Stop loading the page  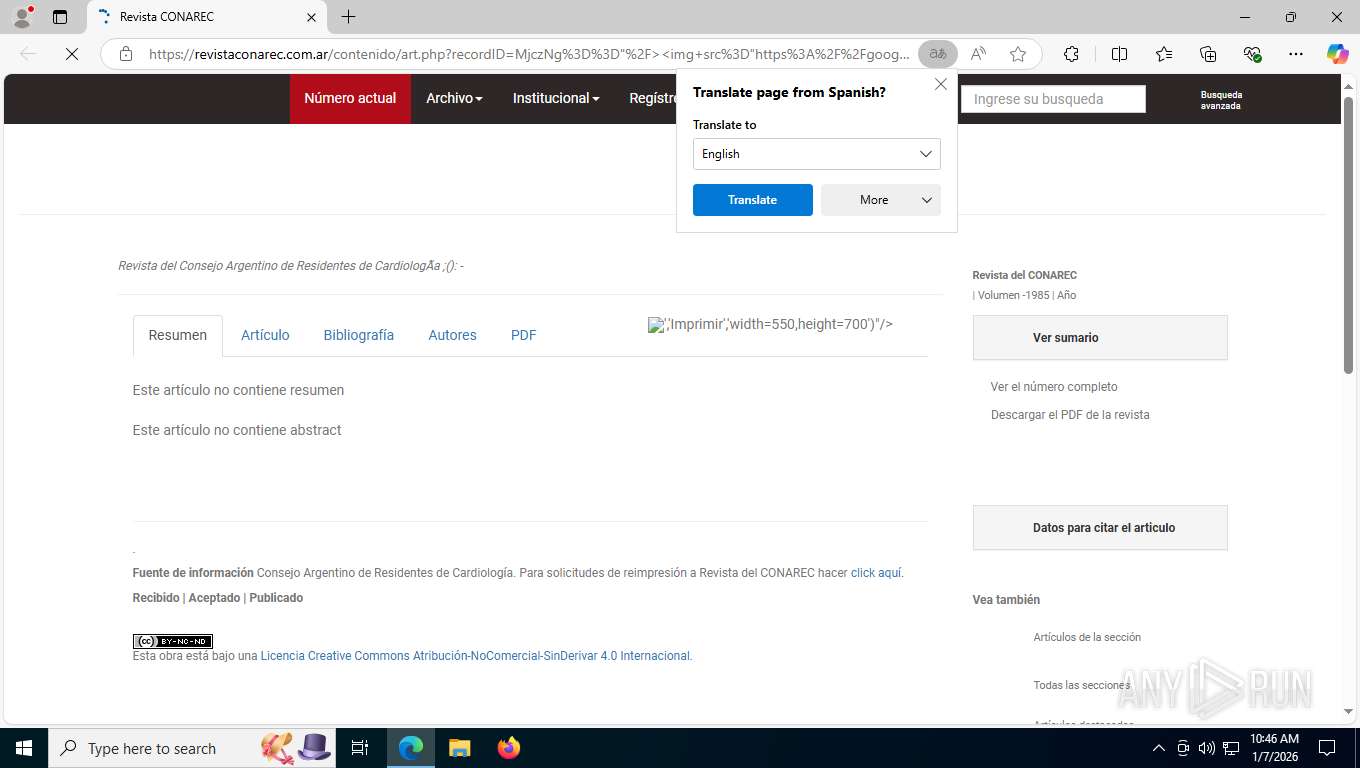tap(72, 54)
